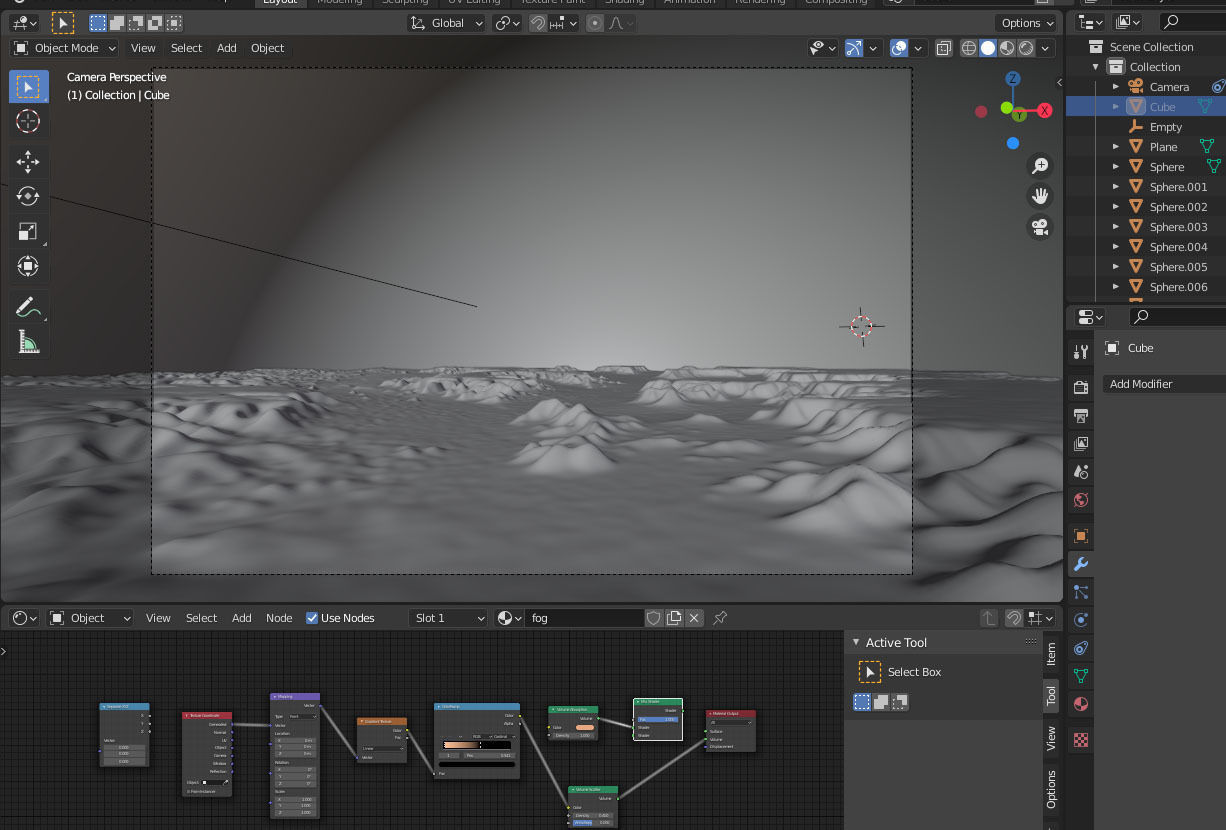Open the viewport Object menu

(x=267, y=48)
